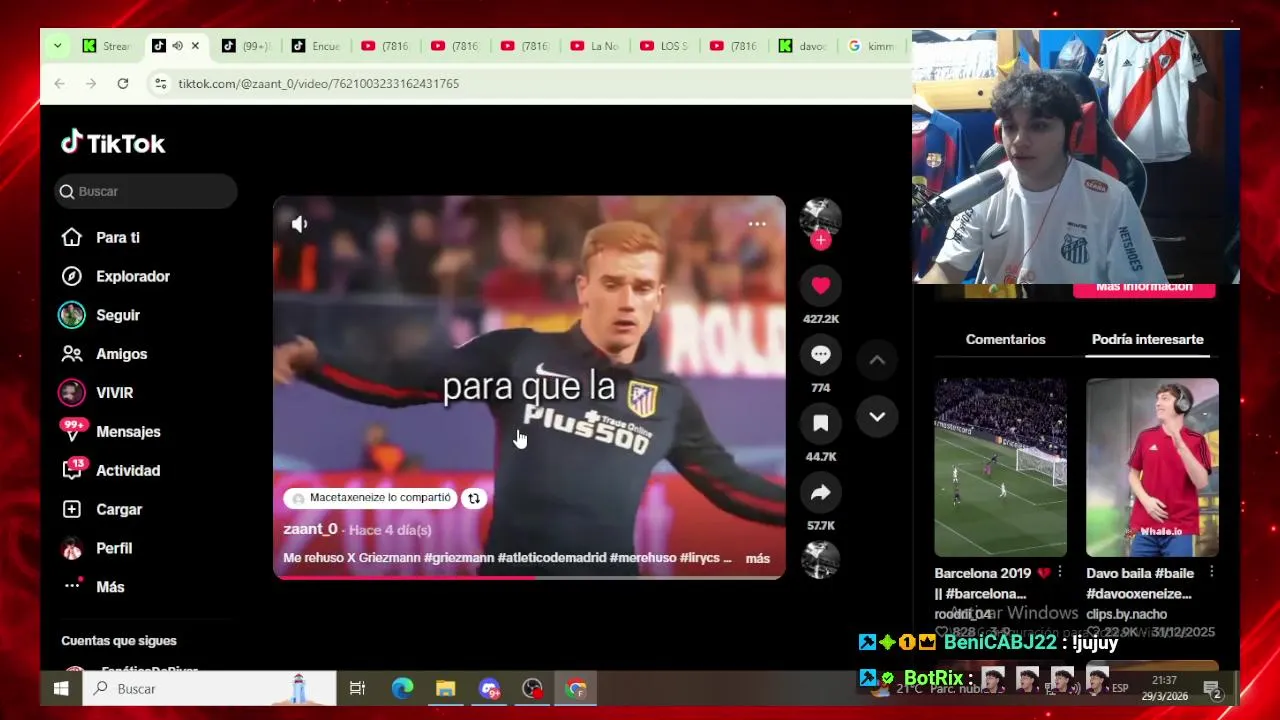The width and height of the screenshot is (1280, 720).
Task: Open Task View on the taskbar
Action: 357,688
